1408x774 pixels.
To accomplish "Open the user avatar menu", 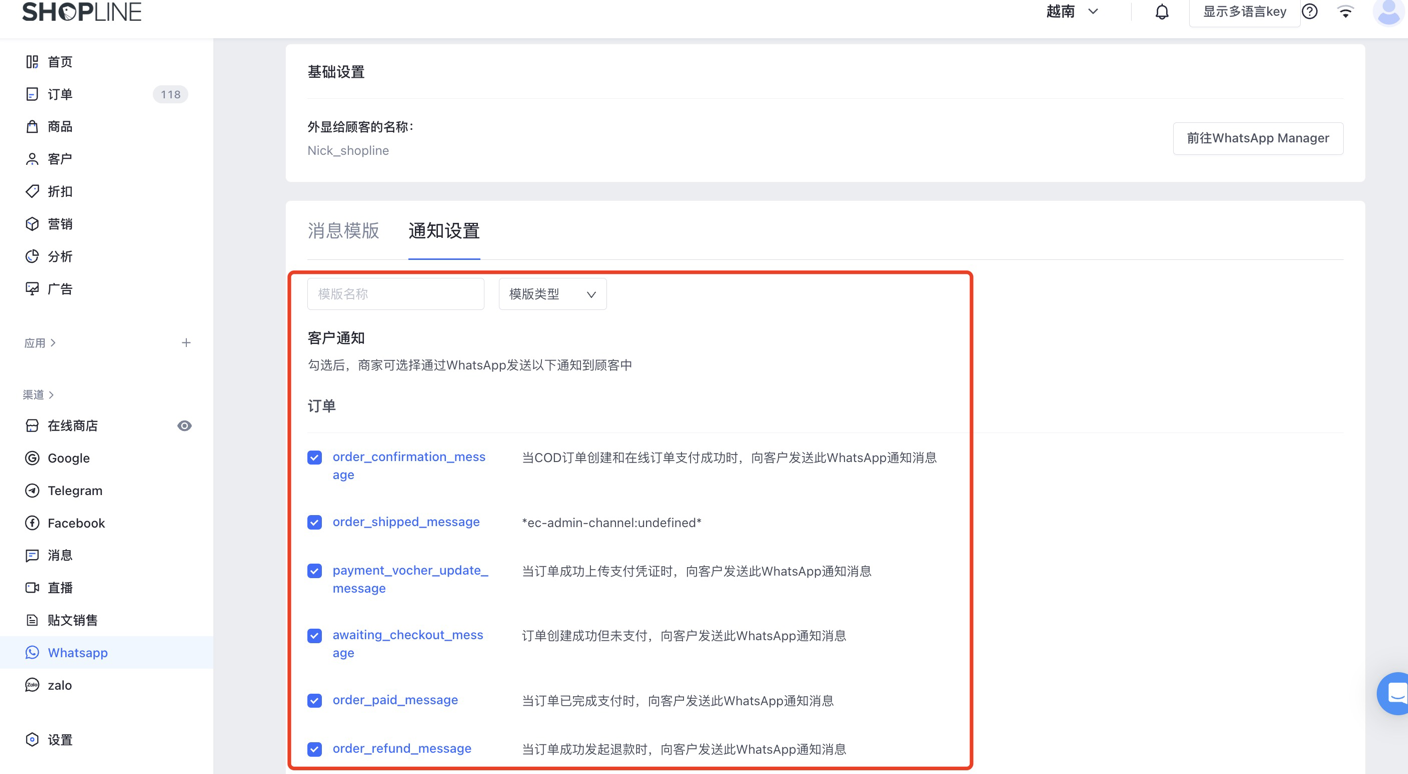I will (x=1388, y=12).
